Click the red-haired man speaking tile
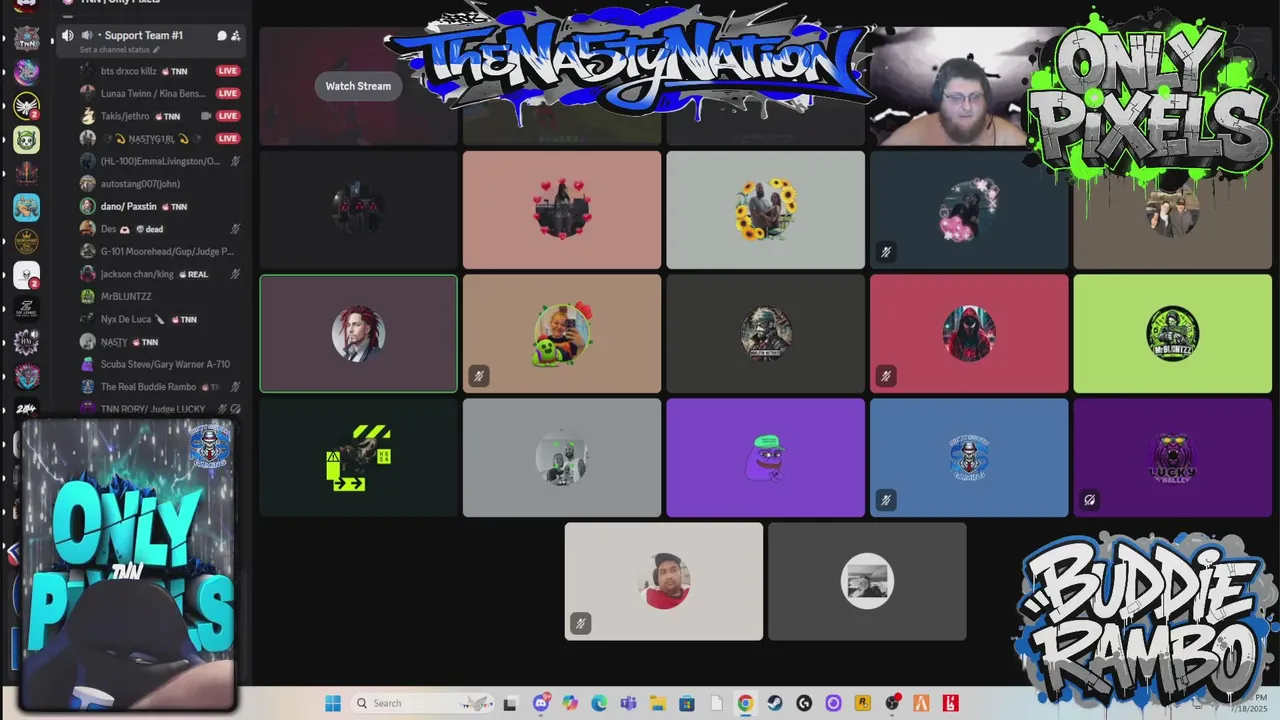This screenshot has width=1280, height=720. coord(358,334)
